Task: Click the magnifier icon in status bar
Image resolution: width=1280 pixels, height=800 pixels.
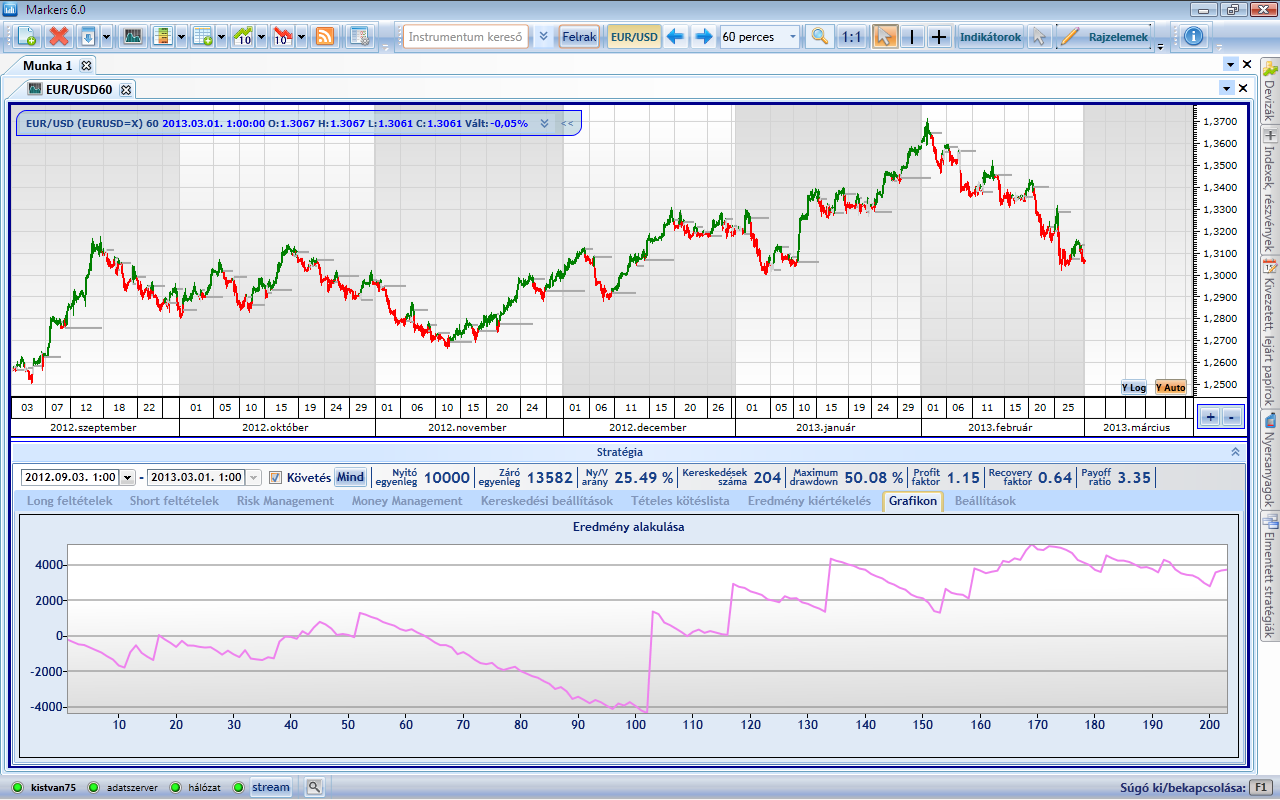Action: (315, 787)
